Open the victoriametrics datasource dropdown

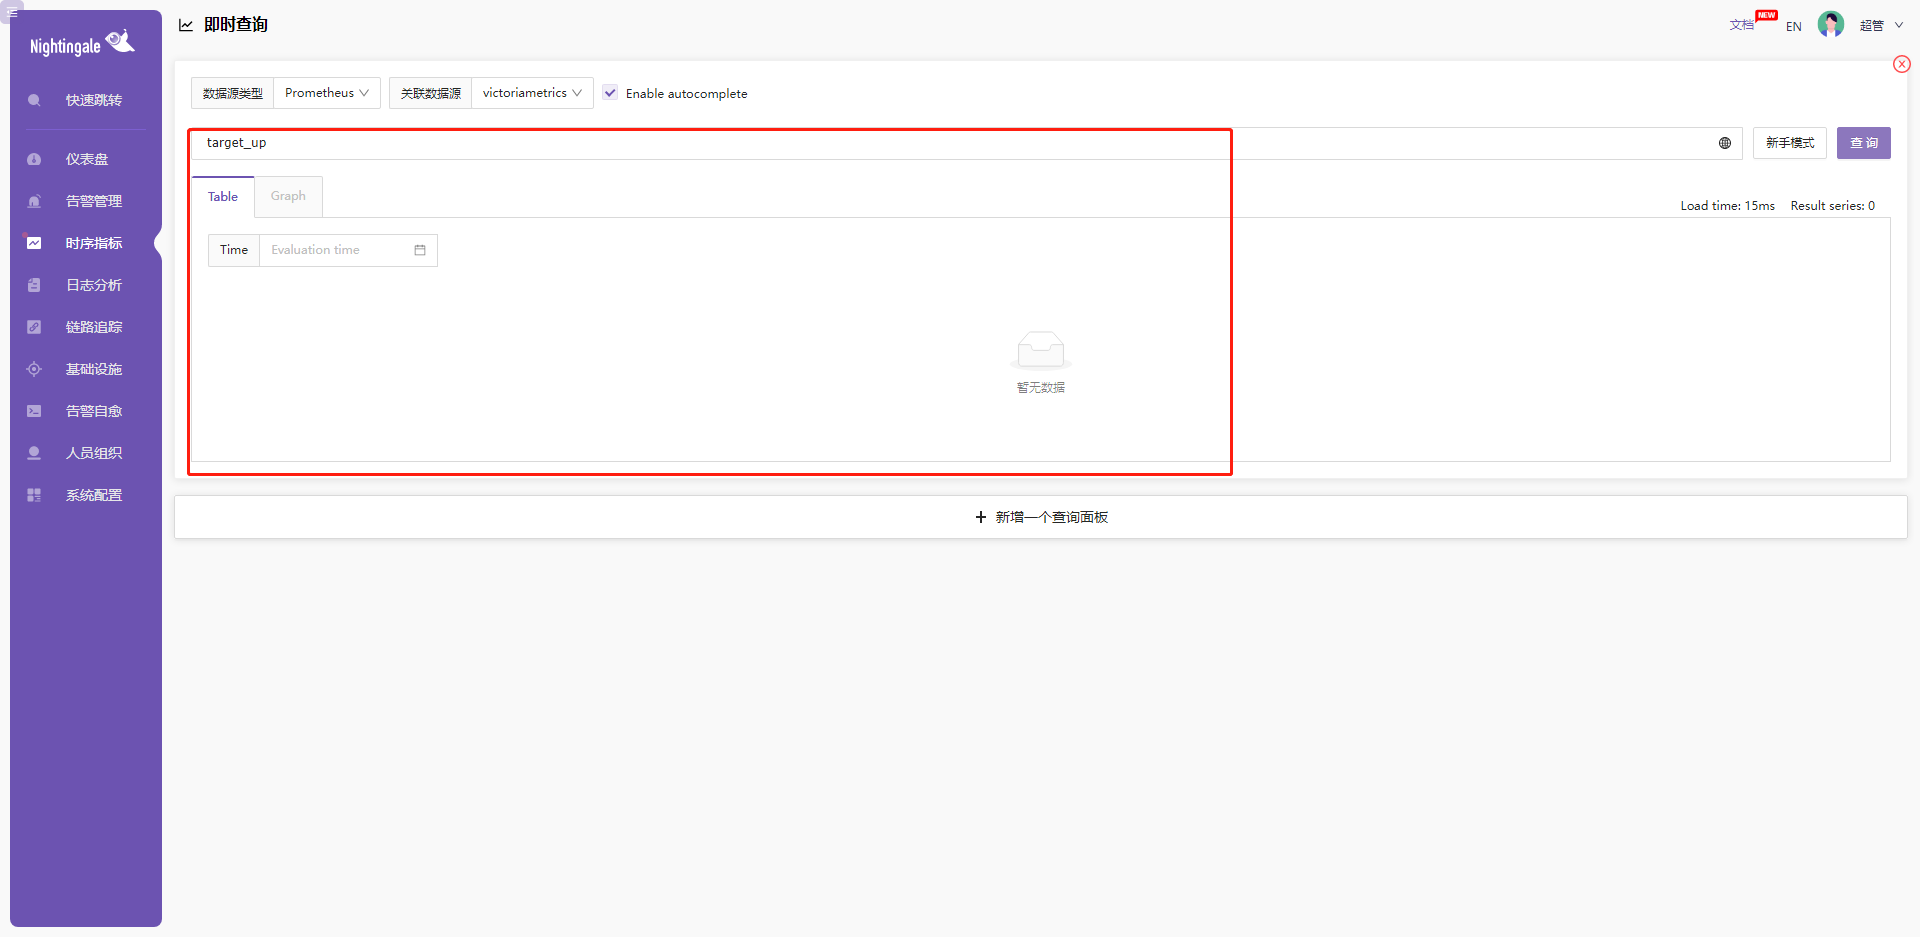[x=531, y=92]
